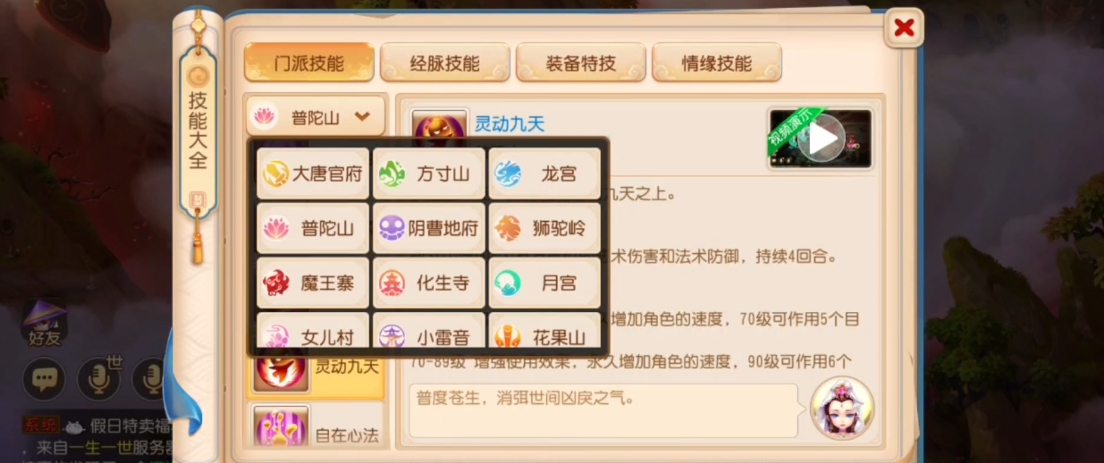Image resolution: width=1104 pixels, height=463 pixels.
Task: Choose 普陀山 in the sect list
Action: (313, 228)
